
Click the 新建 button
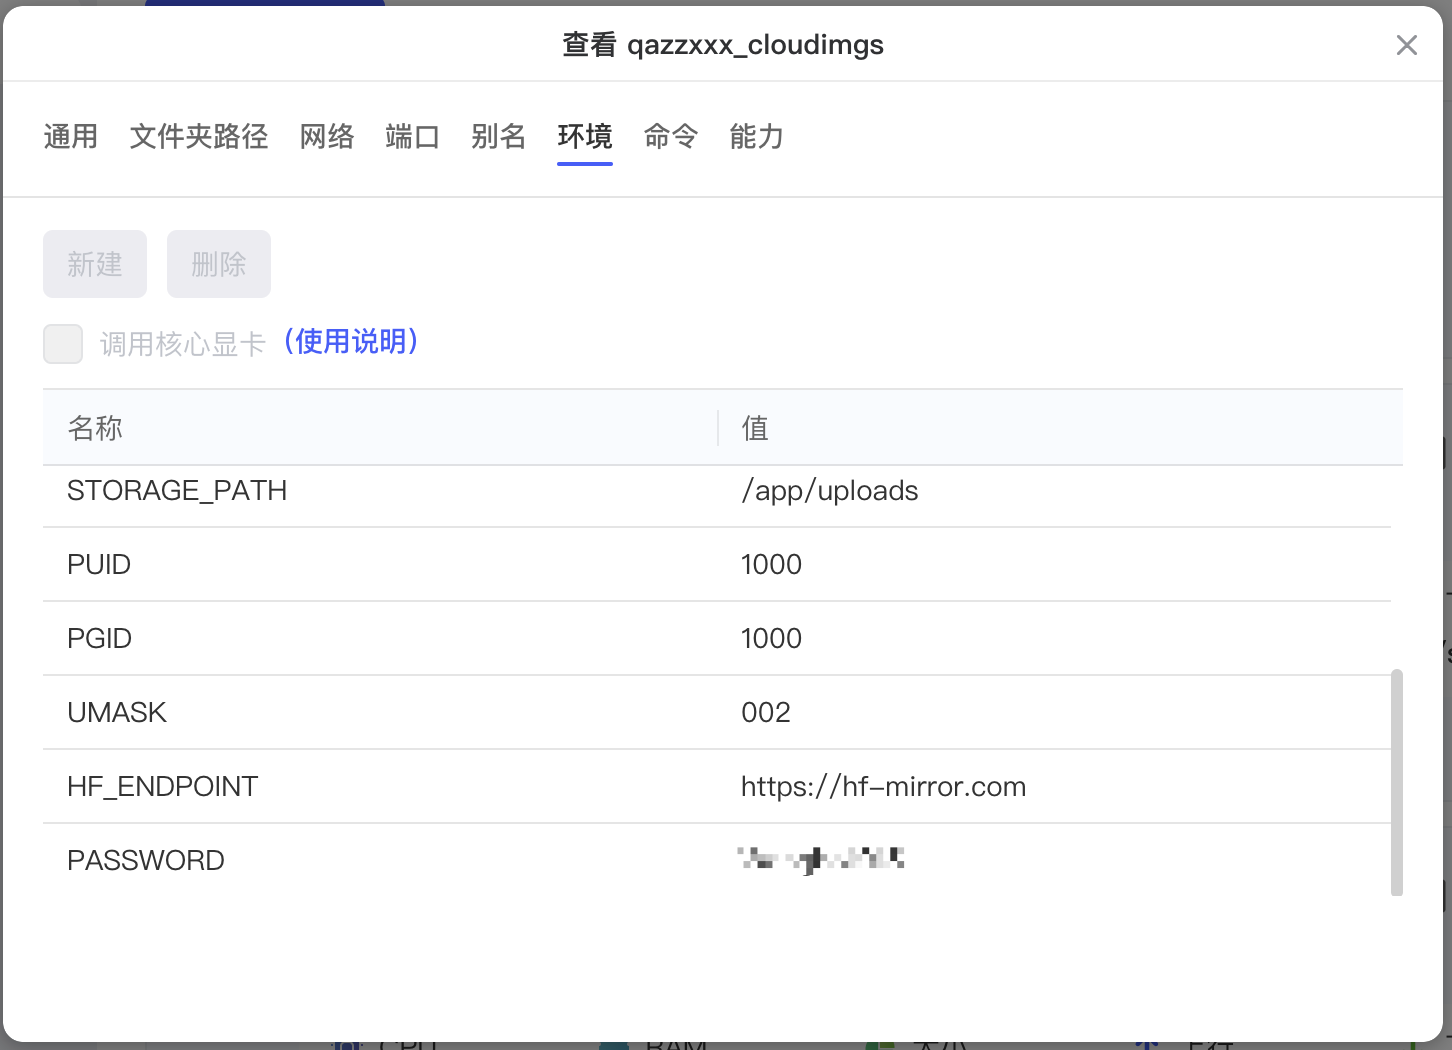[95, 264]
